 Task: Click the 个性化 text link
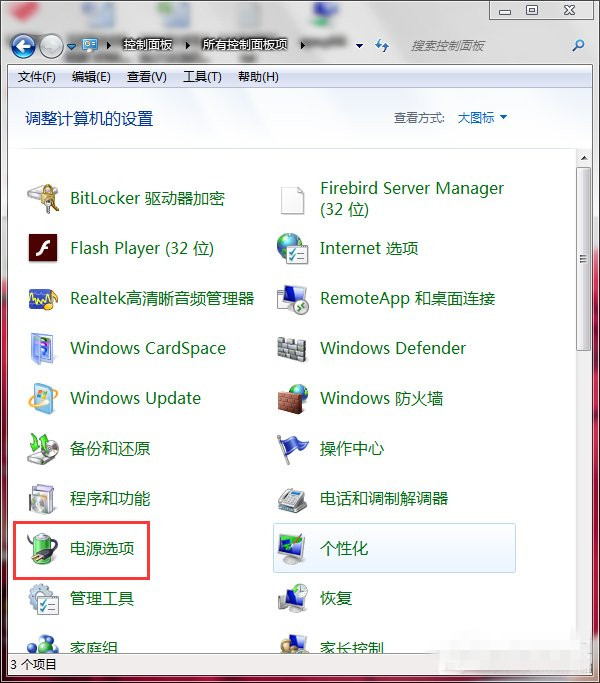click(344, 548)
